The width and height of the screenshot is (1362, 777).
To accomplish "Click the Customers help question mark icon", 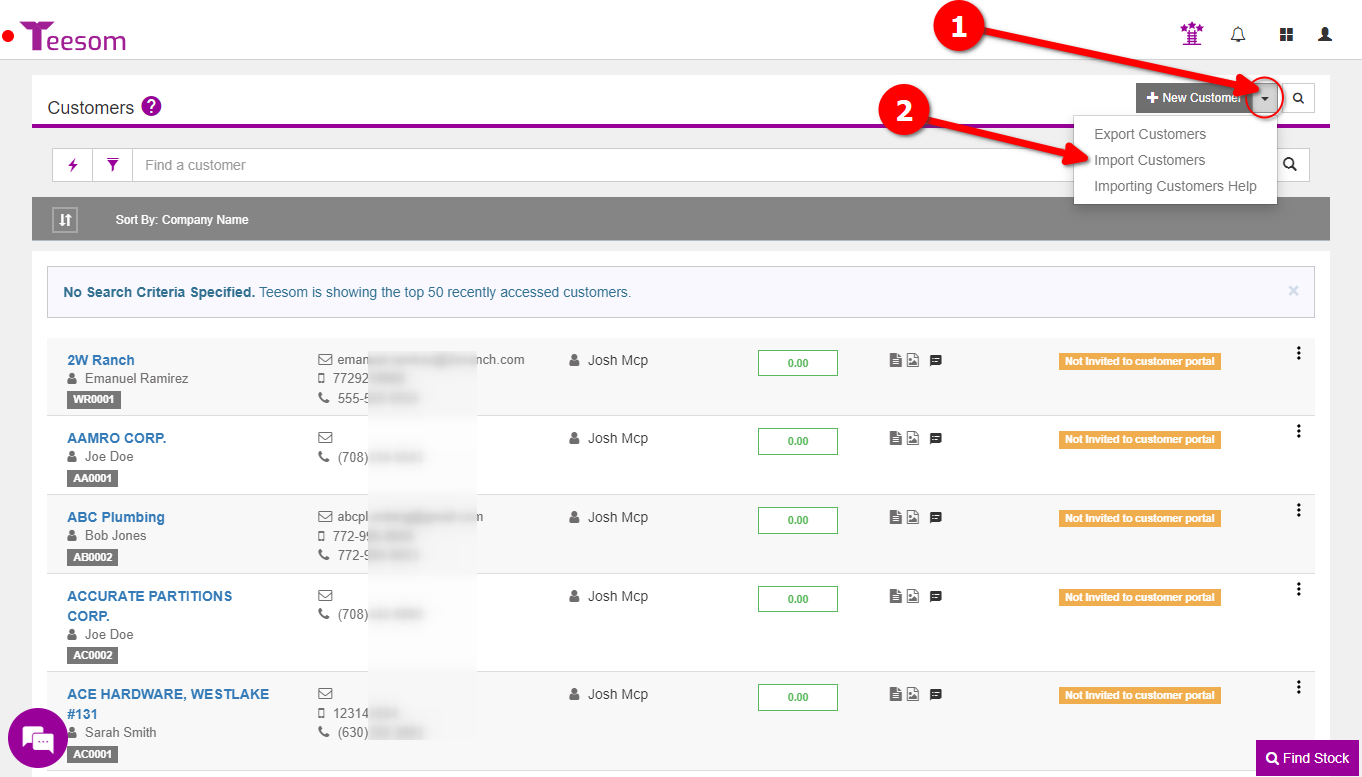I will pos(151,106).
